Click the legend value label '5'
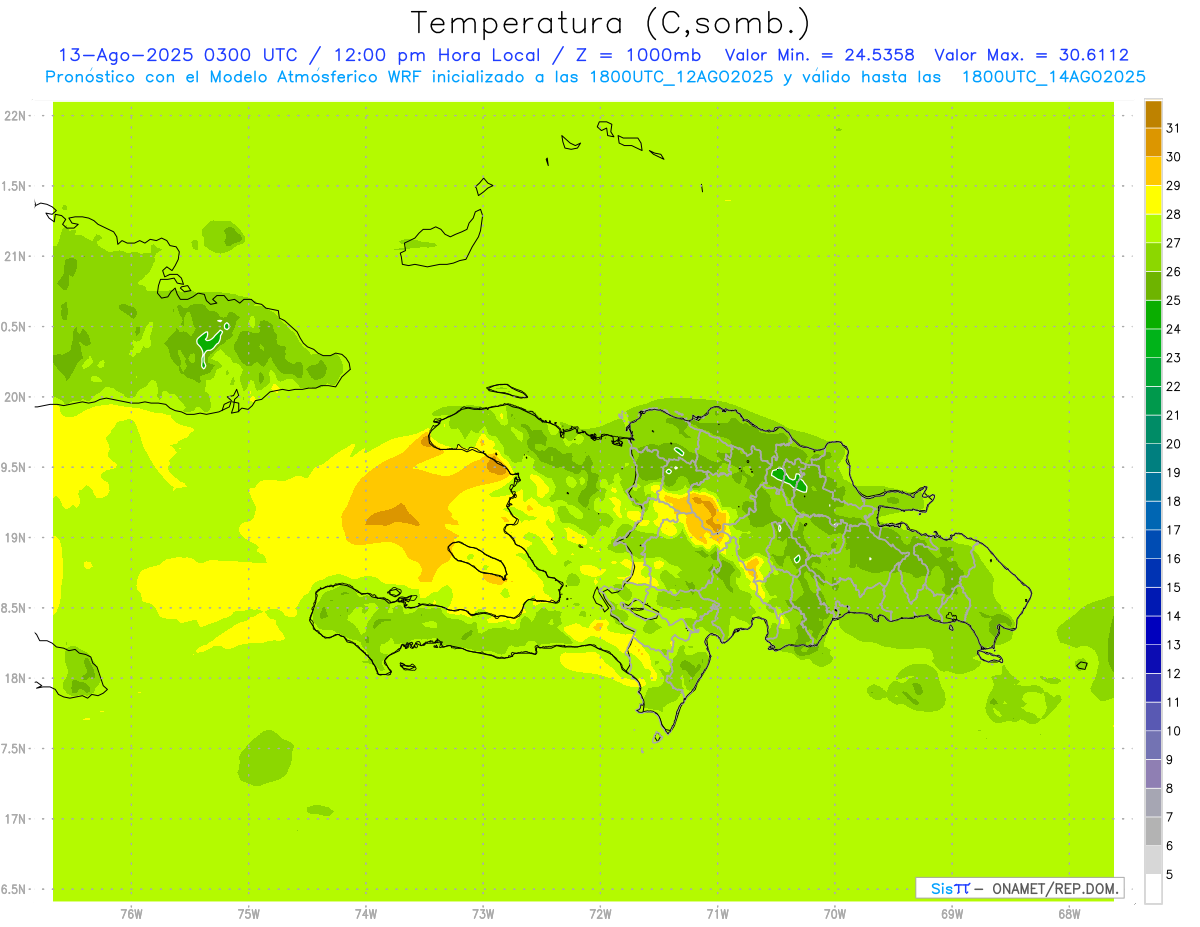Screen dimensions: 1200x927 click(x=1169, y=875)
